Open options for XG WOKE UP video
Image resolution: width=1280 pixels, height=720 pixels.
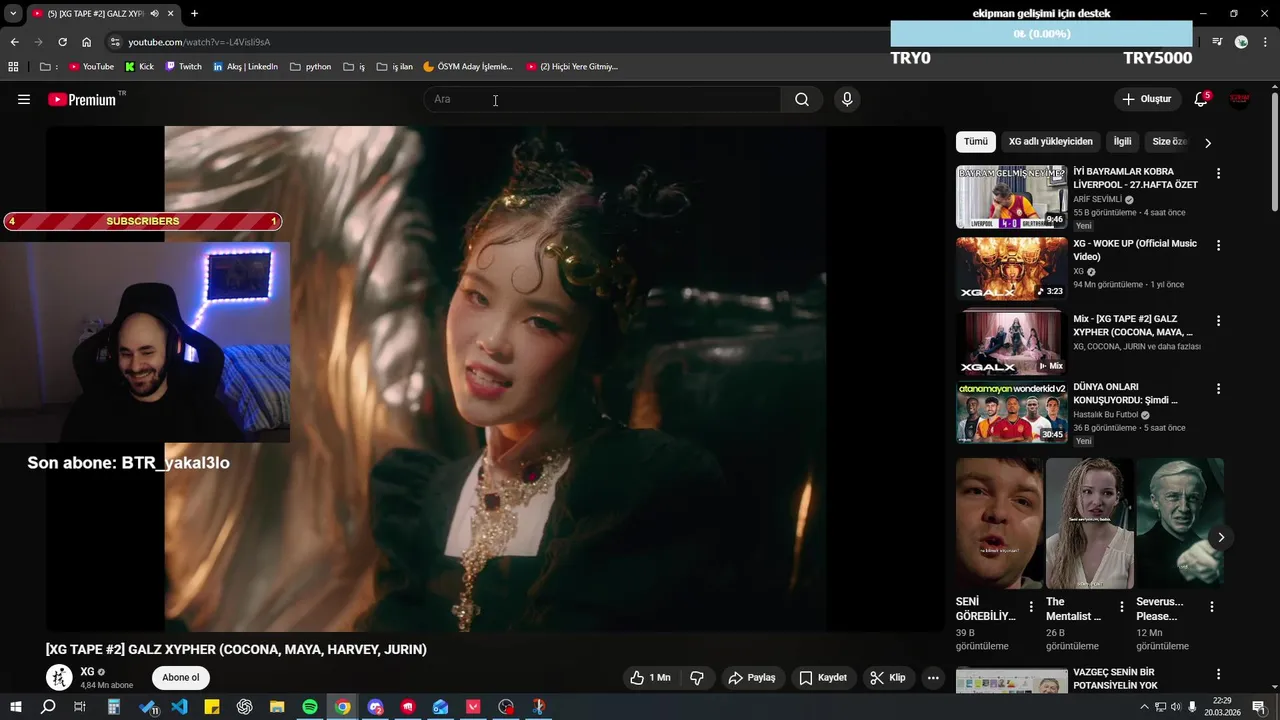coord(1218,245)
